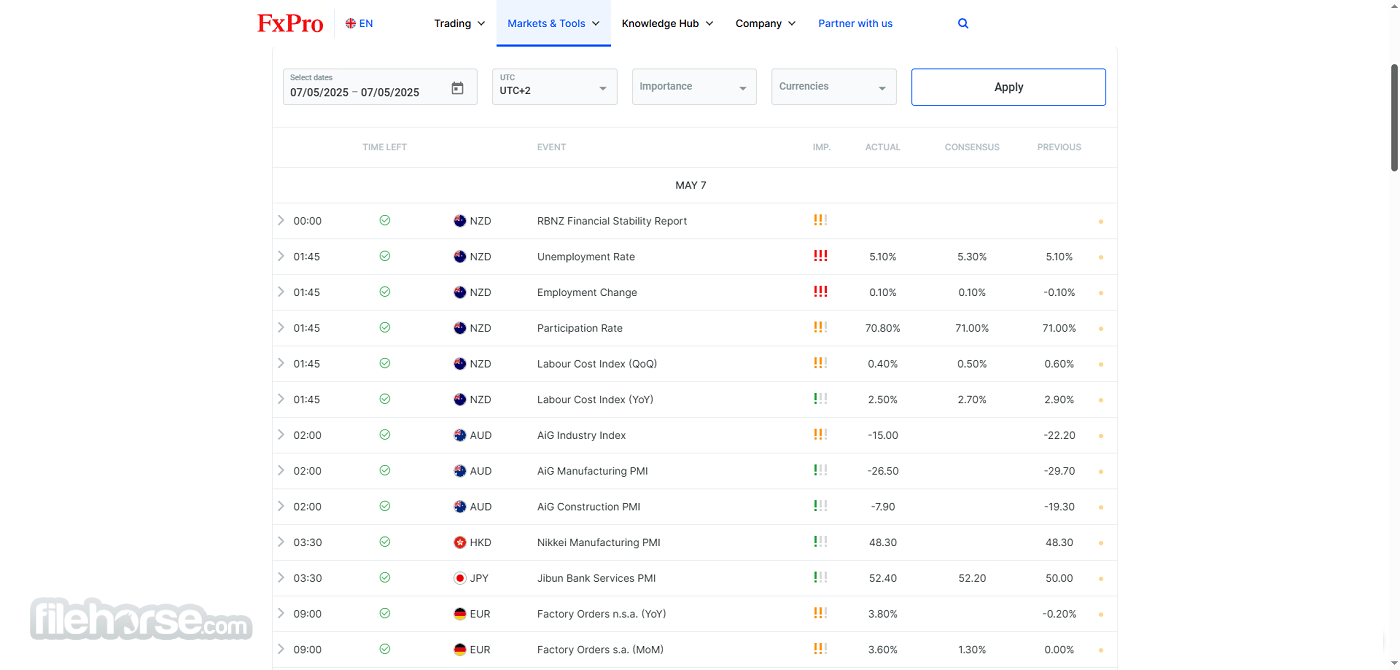
Task: Click importance marks for Factory Orders s.a. (MoM)
Action: pos(820,649)
